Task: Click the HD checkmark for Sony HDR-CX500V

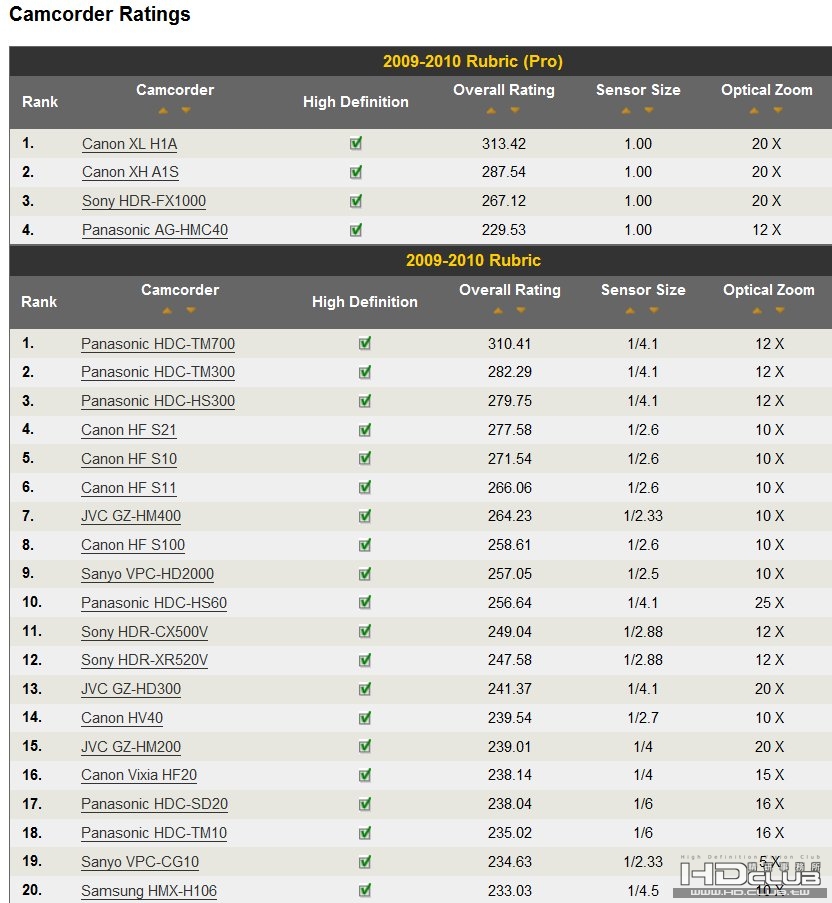Action: (x=364, y=631)
